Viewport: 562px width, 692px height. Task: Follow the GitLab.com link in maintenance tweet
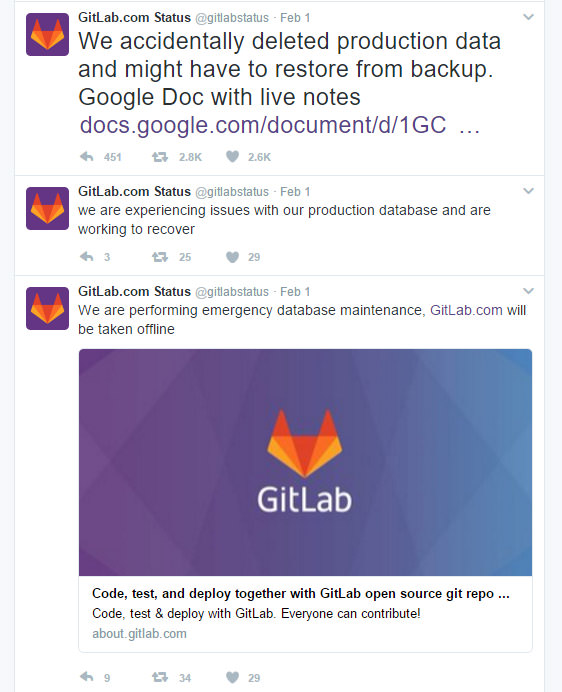[x=466, y=310]
